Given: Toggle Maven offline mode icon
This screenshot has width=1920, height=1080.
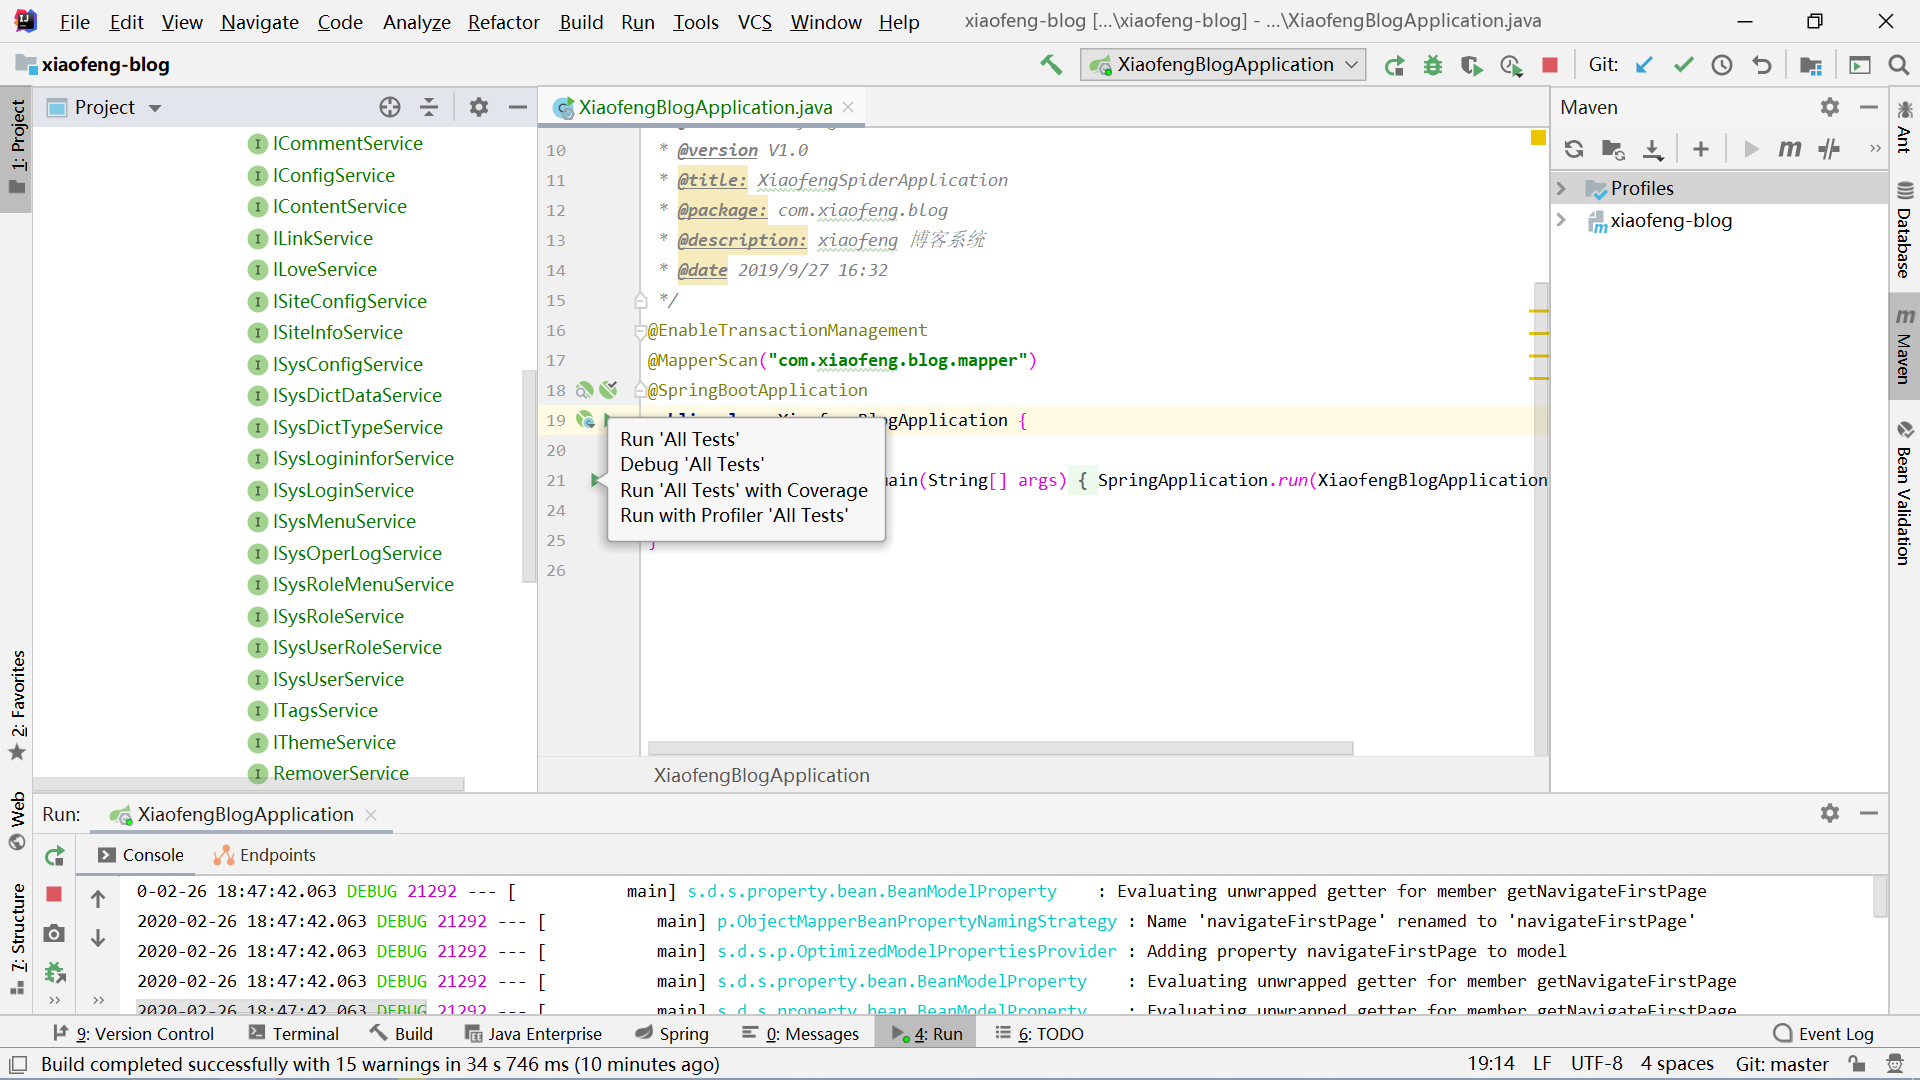Looking at the screenshot, I should (x=1829, y=149).
